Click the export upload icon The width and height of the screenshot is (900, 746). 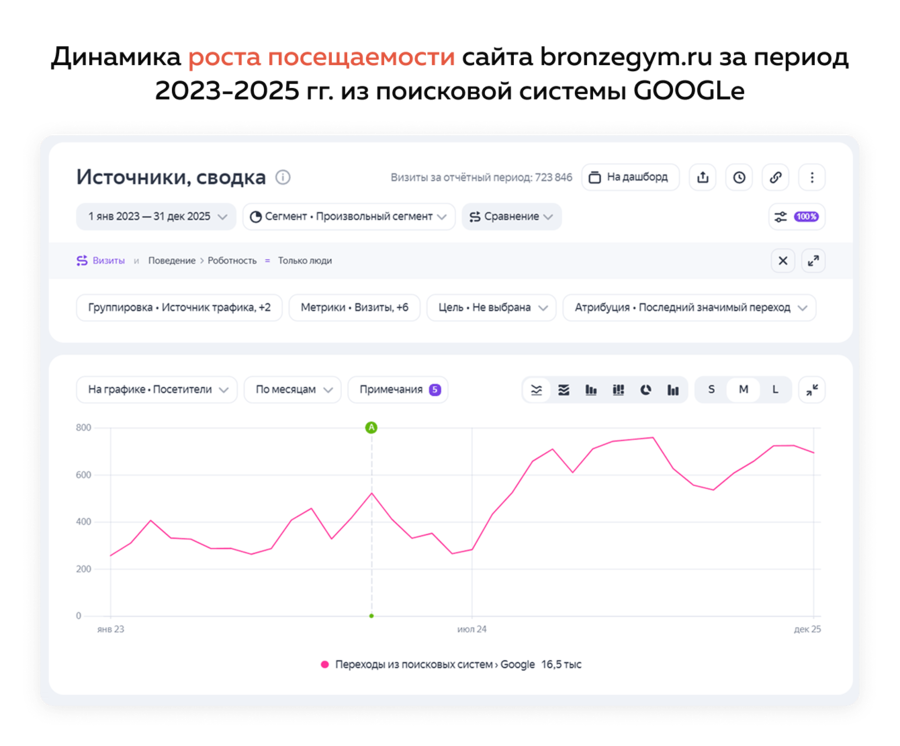tap(703, 177)
